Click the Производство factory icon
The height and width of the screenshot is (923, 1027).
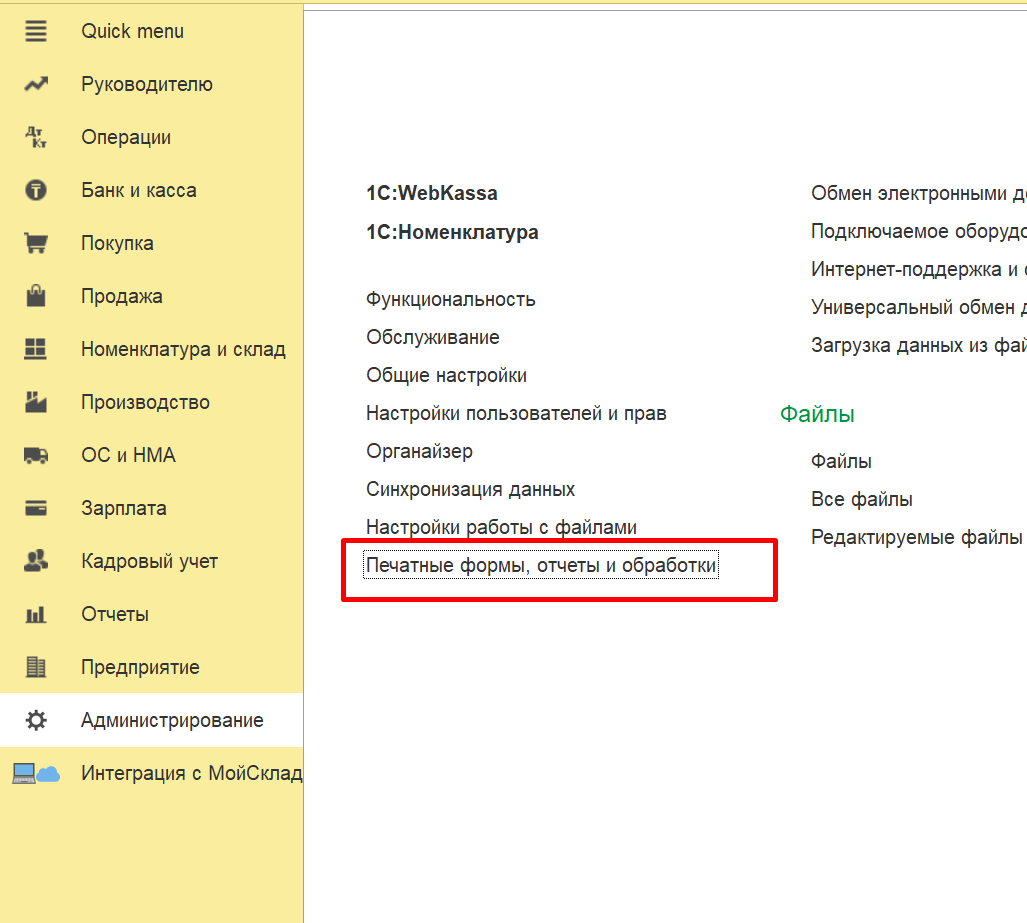[36, 402]
